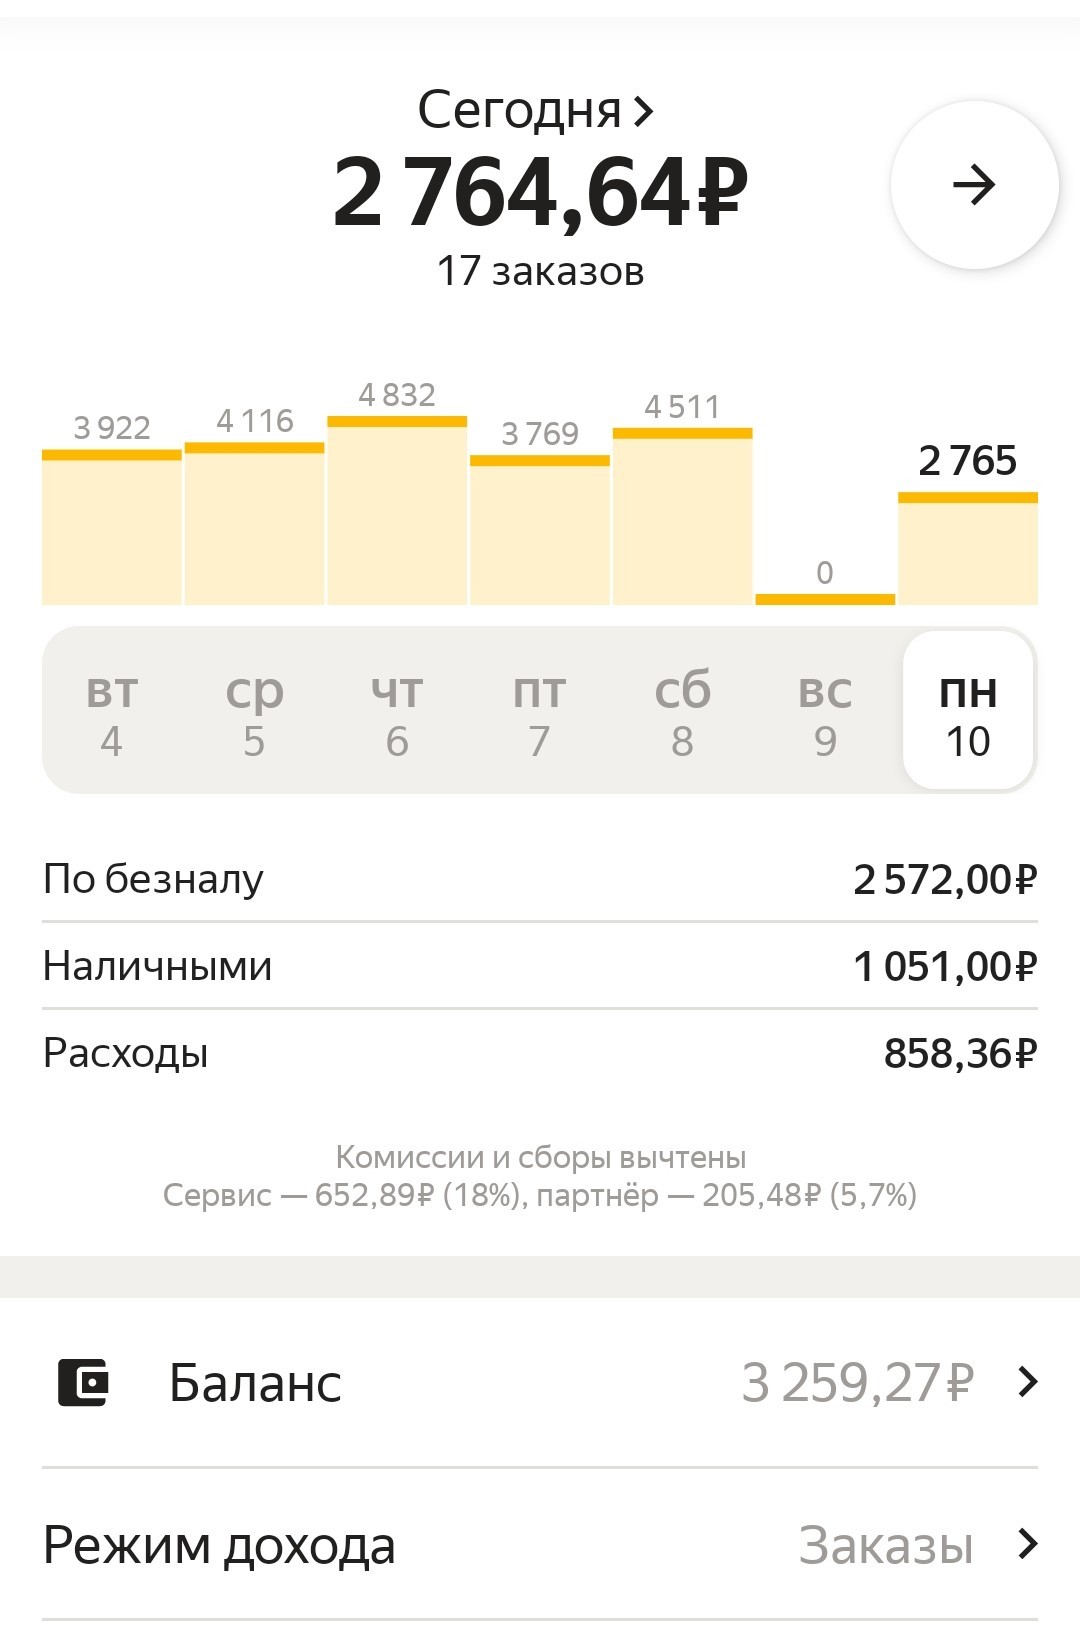1080x1641 pixels.
Task: Choose the пт 7 day tab
Action: click(x=540, y=711)
